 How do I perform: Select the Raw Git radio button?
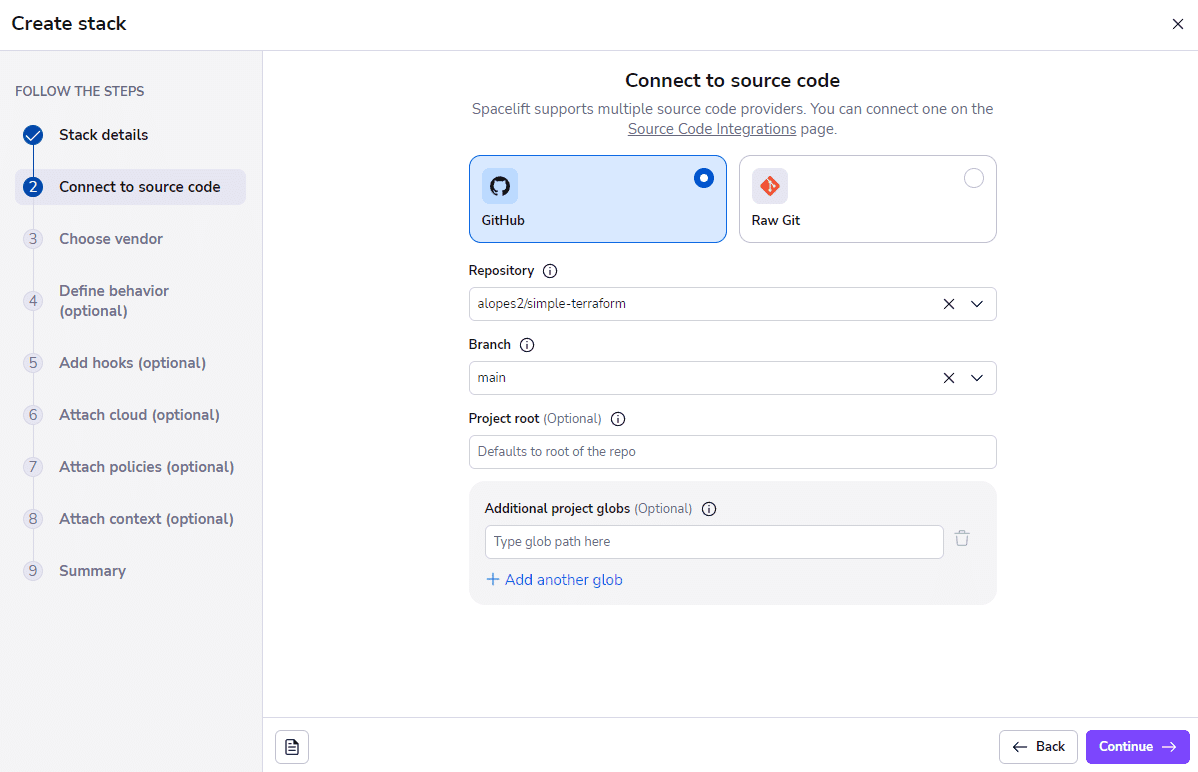click(x=974, y=178)
